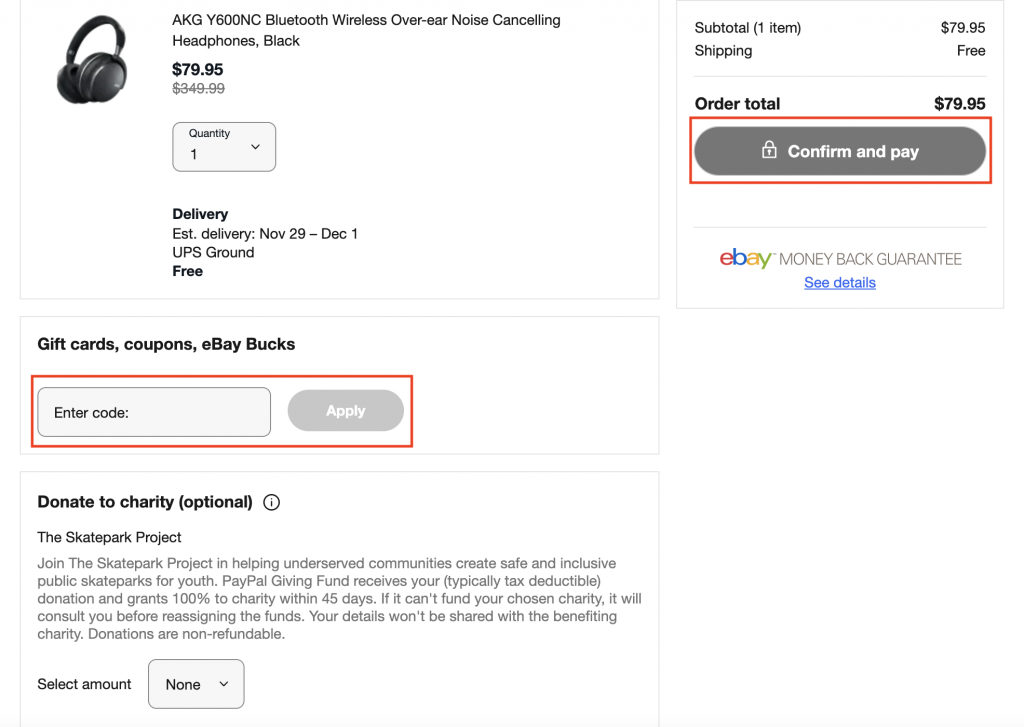Open the See details guarantee link
The width and height of the screenshot is (1024, 727).
tap(840, 283)
